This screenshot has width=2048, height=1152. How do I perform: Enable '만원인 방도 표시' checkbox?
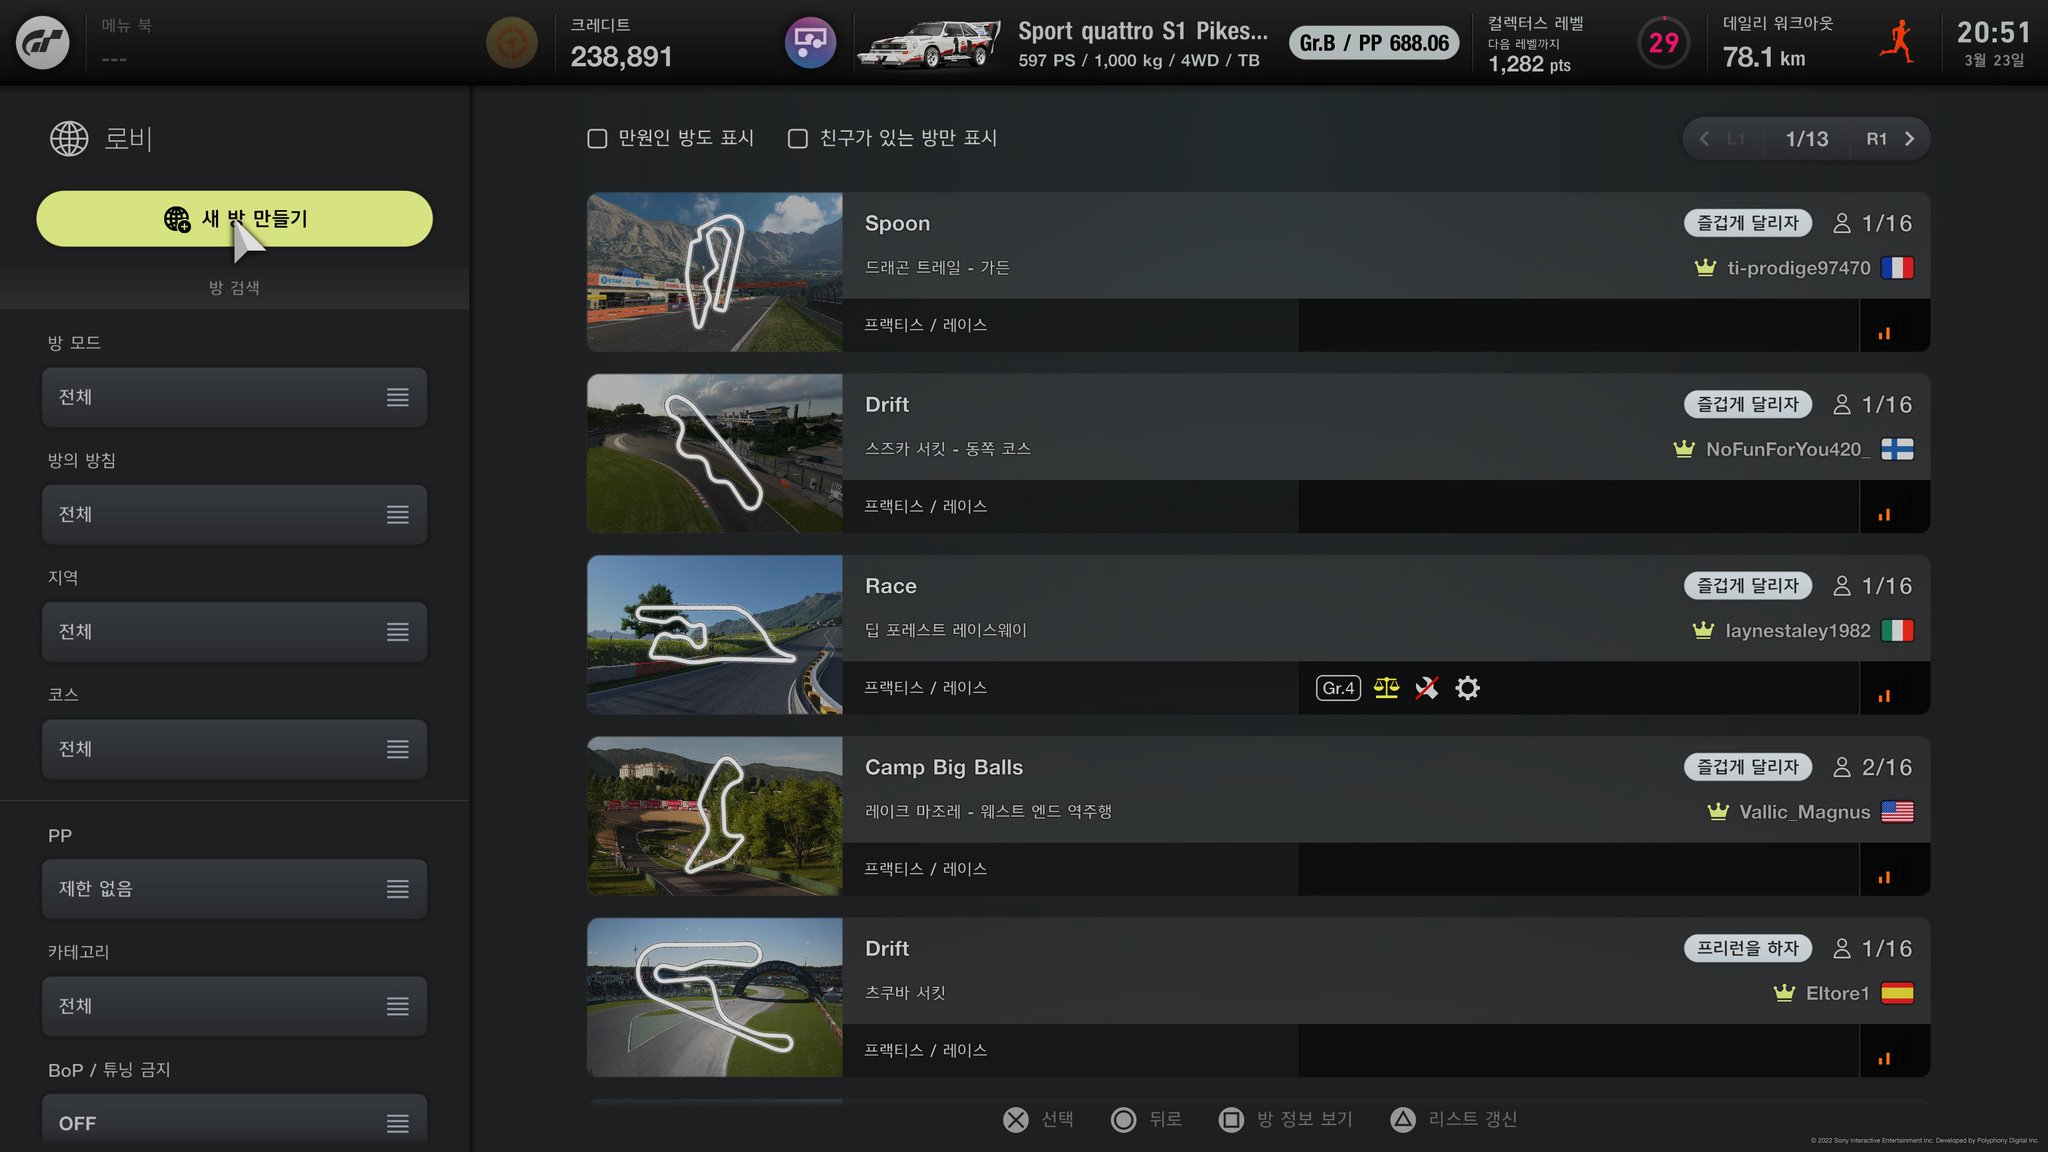[598, 139]
